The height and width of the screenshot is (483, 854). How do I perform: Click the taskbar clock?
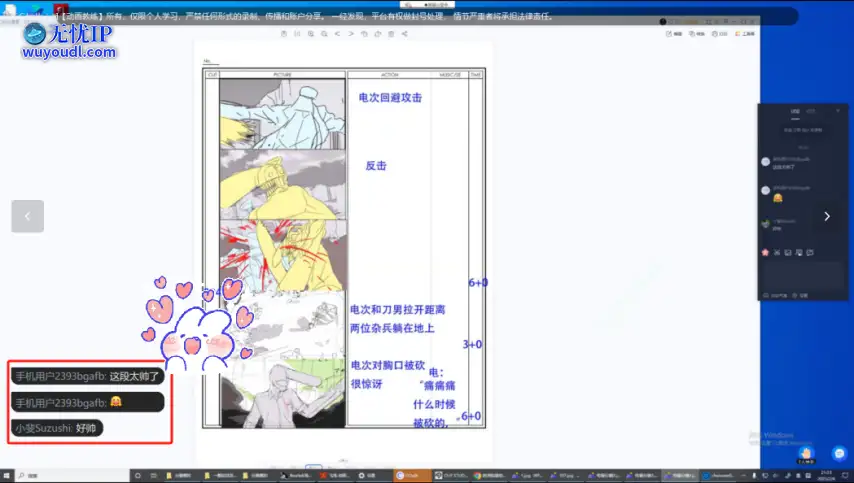pos(826,475)
